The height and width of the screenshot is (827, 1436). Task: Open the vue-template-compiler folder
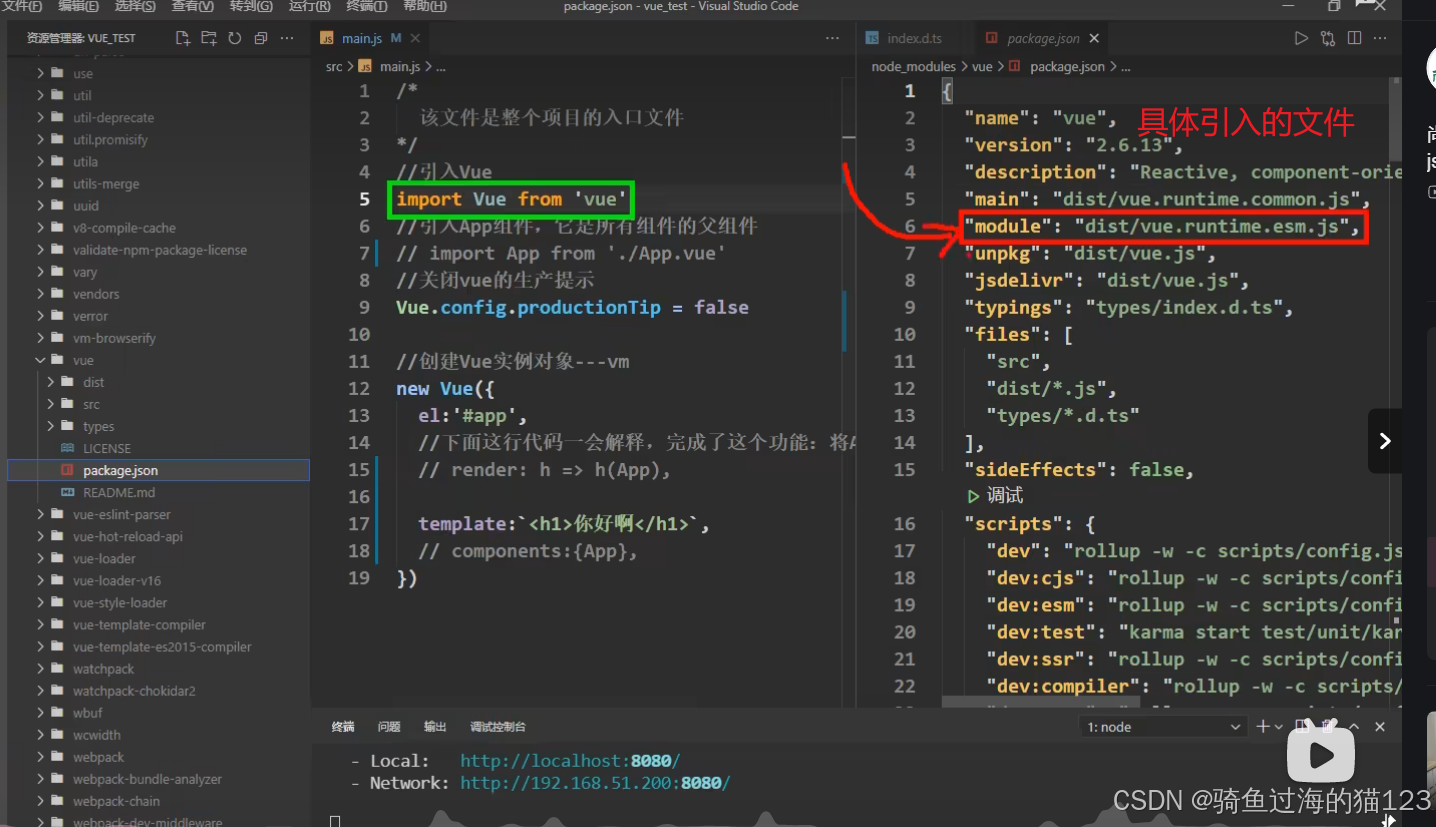pos(139,625)
